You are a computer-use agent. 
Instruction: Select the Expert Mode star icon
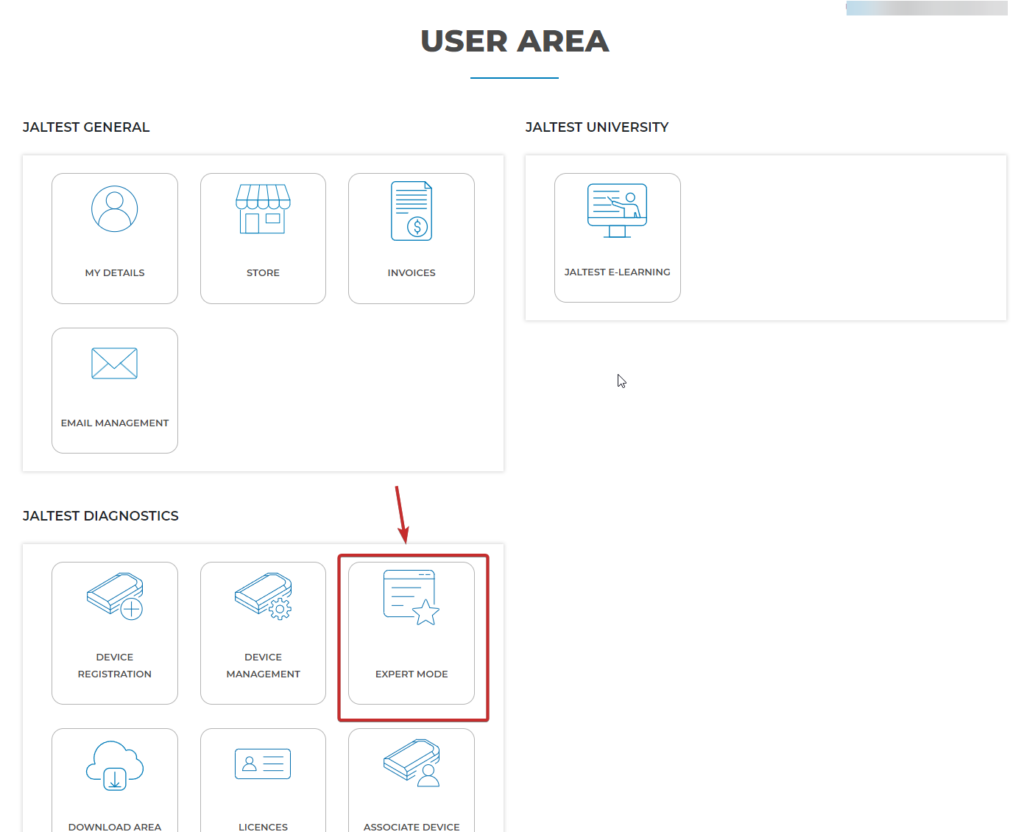pyautogui.click(x=411, y=598)
